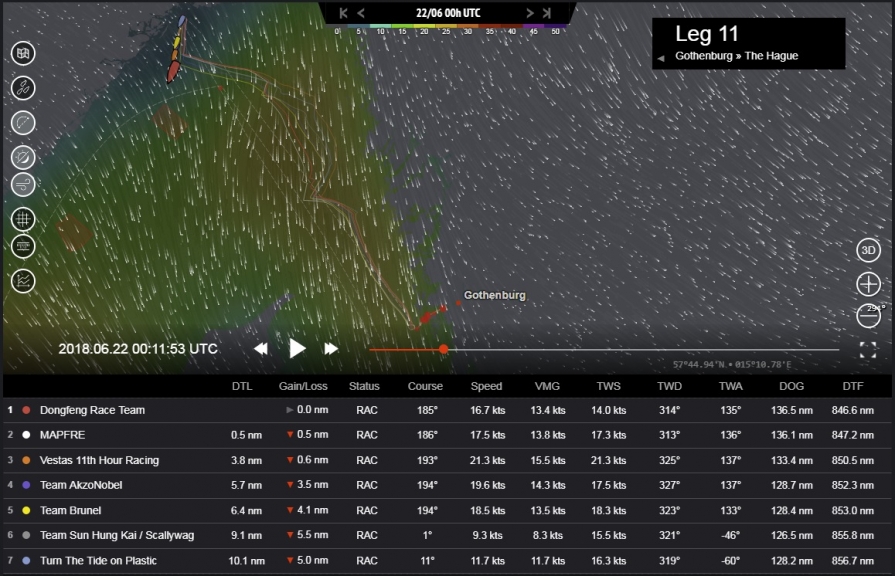The width and height of the screenshot is (895, 576).
Task: Play the race replay
Action: 297,348
